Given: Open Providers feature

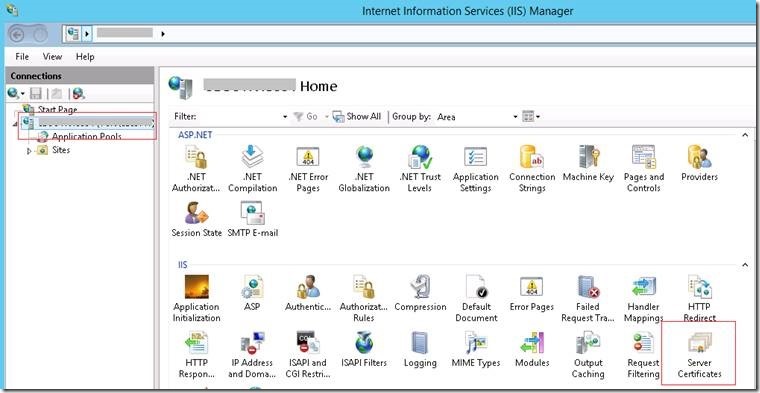Looking at the screenshot, I should point(699,164).
